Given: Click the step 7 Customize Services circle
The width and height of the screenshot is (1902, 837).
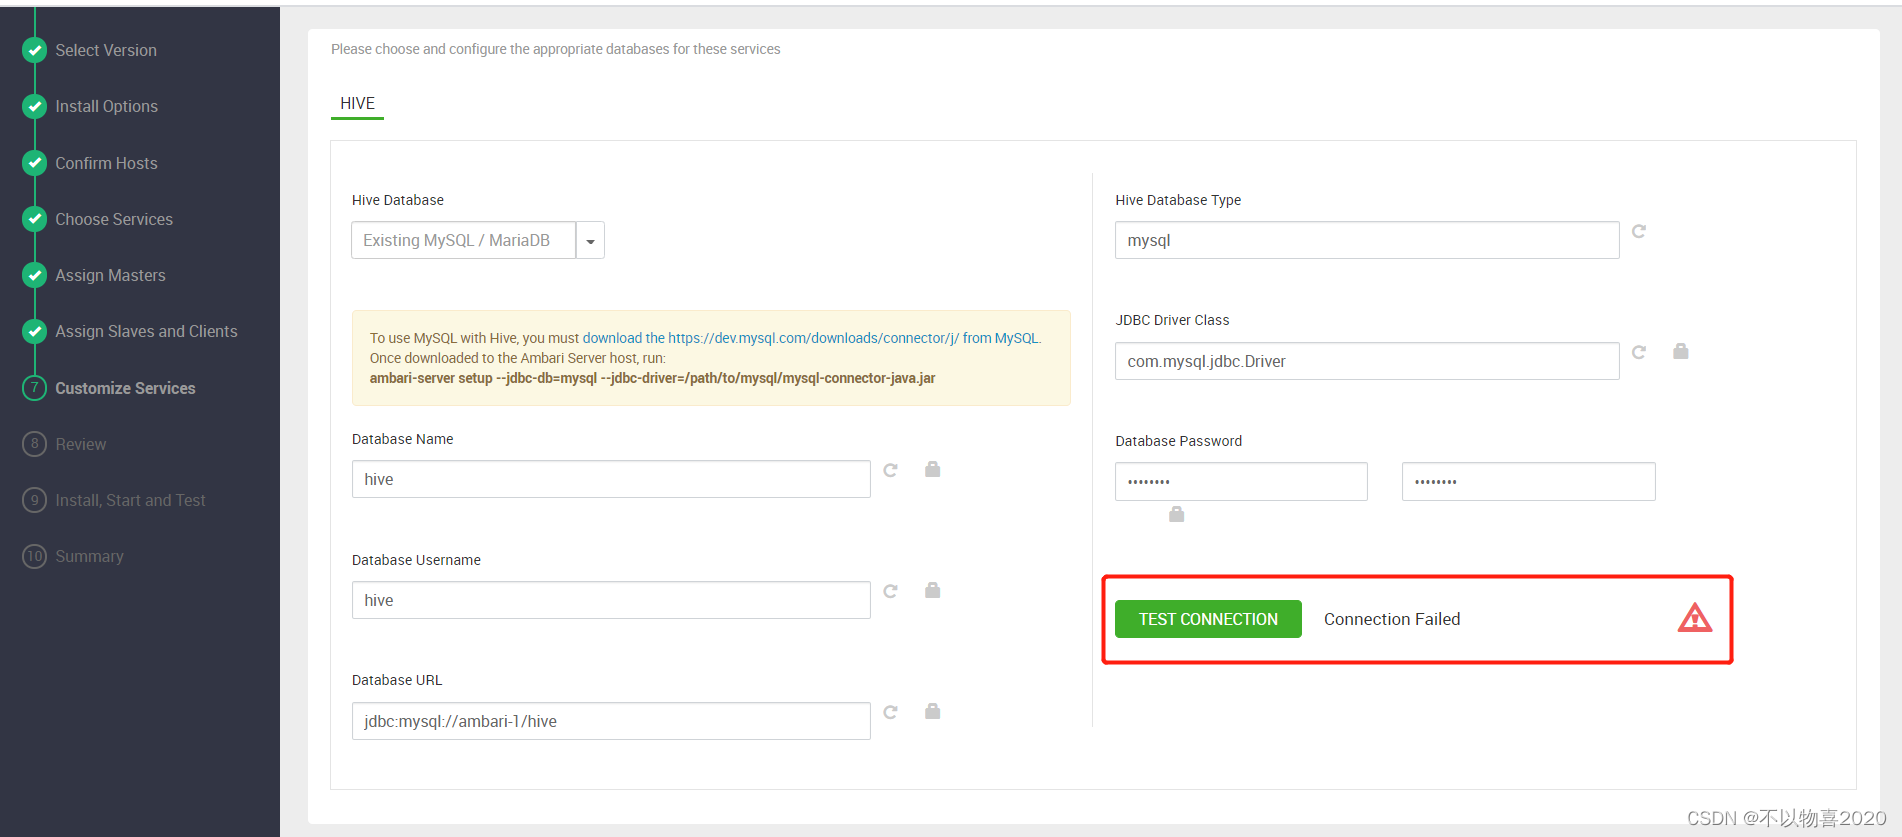Looking at the screenshot, I should coord(35,388).
